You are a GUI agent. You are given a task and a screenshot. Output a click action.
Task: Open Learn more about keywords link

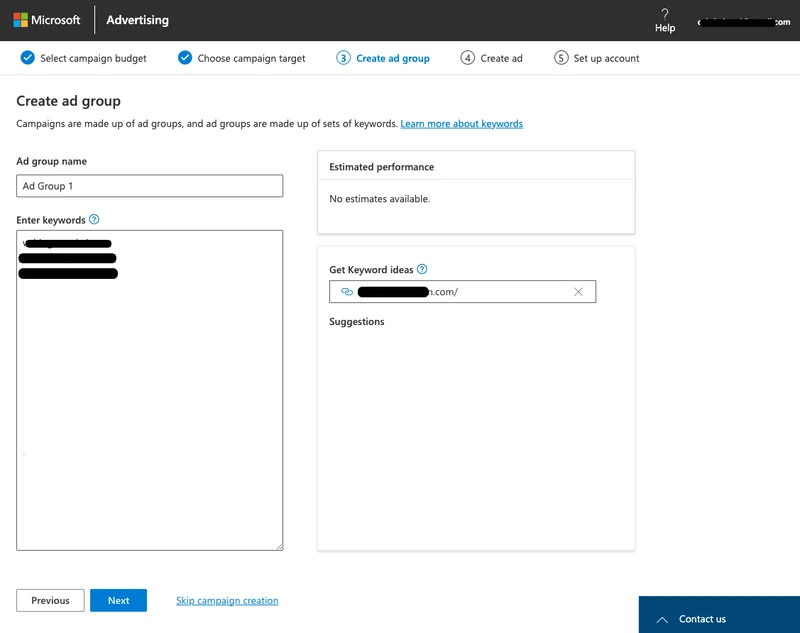coord(461,124)
